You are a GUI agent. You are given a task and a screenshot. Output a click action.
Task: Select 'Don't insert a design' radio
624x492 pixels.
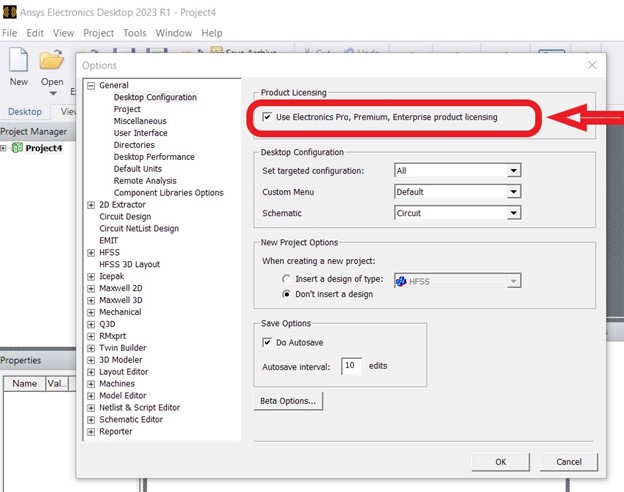(x=286, y=294)
